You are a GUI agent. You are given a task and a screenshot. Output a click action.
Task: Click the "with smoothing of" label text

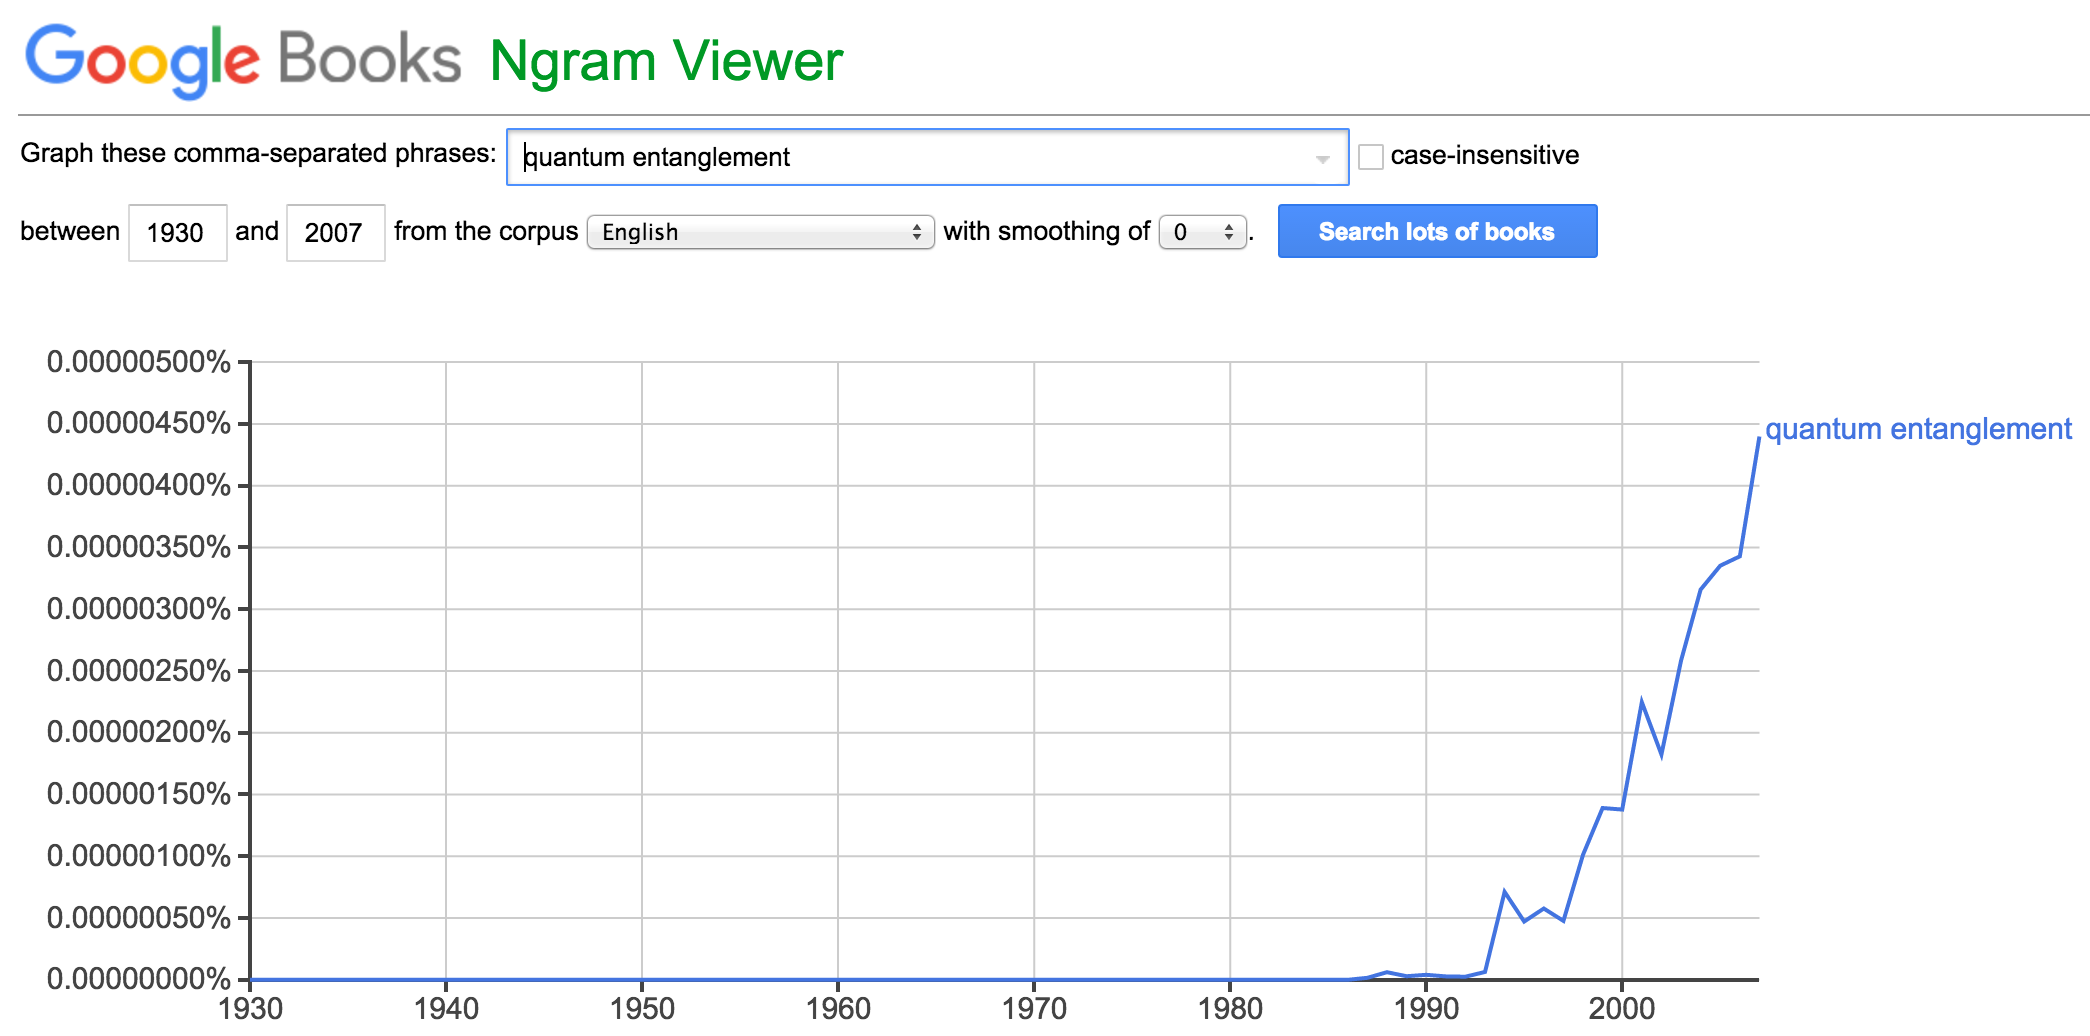(1046, 231)
